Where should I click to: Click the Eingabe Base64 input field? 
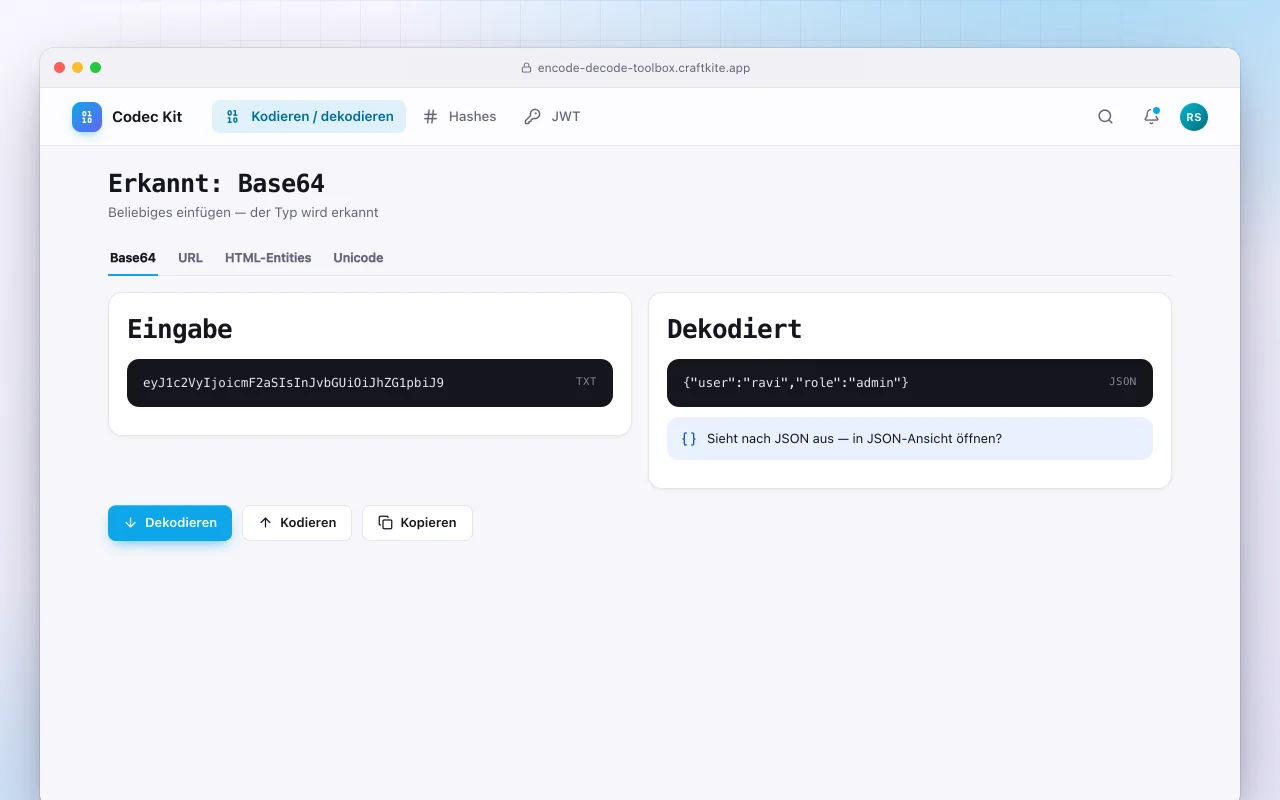[x=370, y=383]
